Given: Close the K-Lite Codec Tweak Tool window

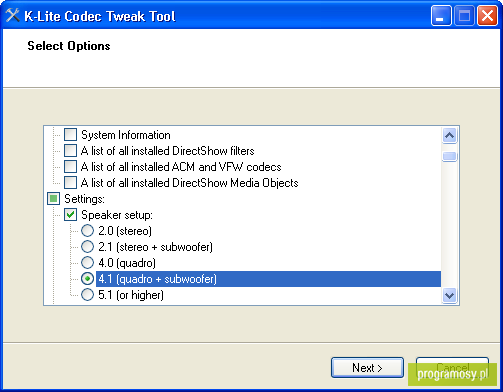Looking at the screenshot, I should [487, 16].
